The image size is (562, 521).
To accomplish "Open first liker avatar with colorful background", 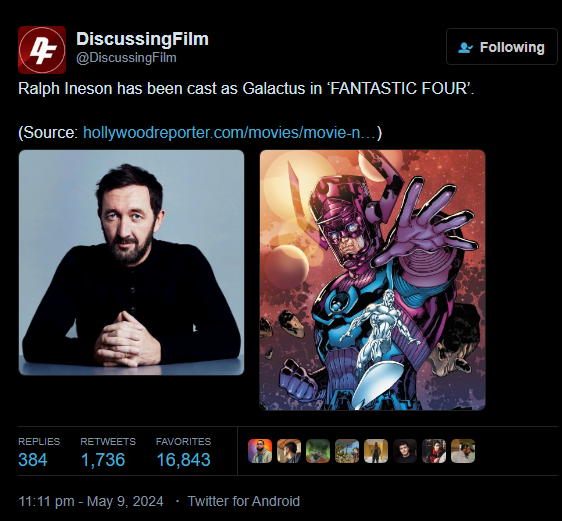I will pyautogui.click(x=260, y=451).
